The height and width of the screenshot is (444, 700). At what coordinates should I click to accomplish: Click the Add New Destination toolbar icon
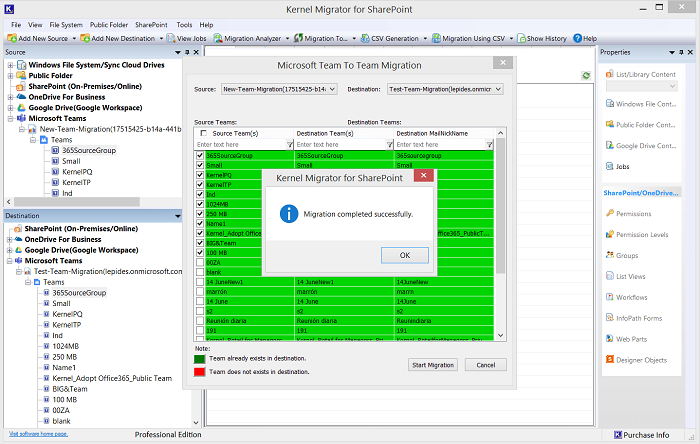[x=85, y=38]
